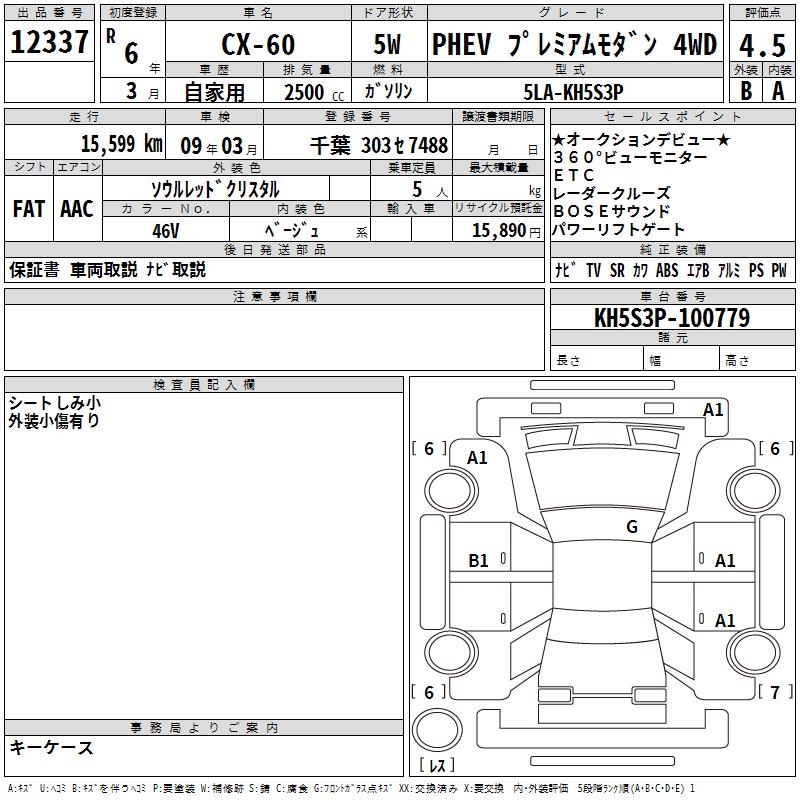Click door shape value 5W

(388, 44)
